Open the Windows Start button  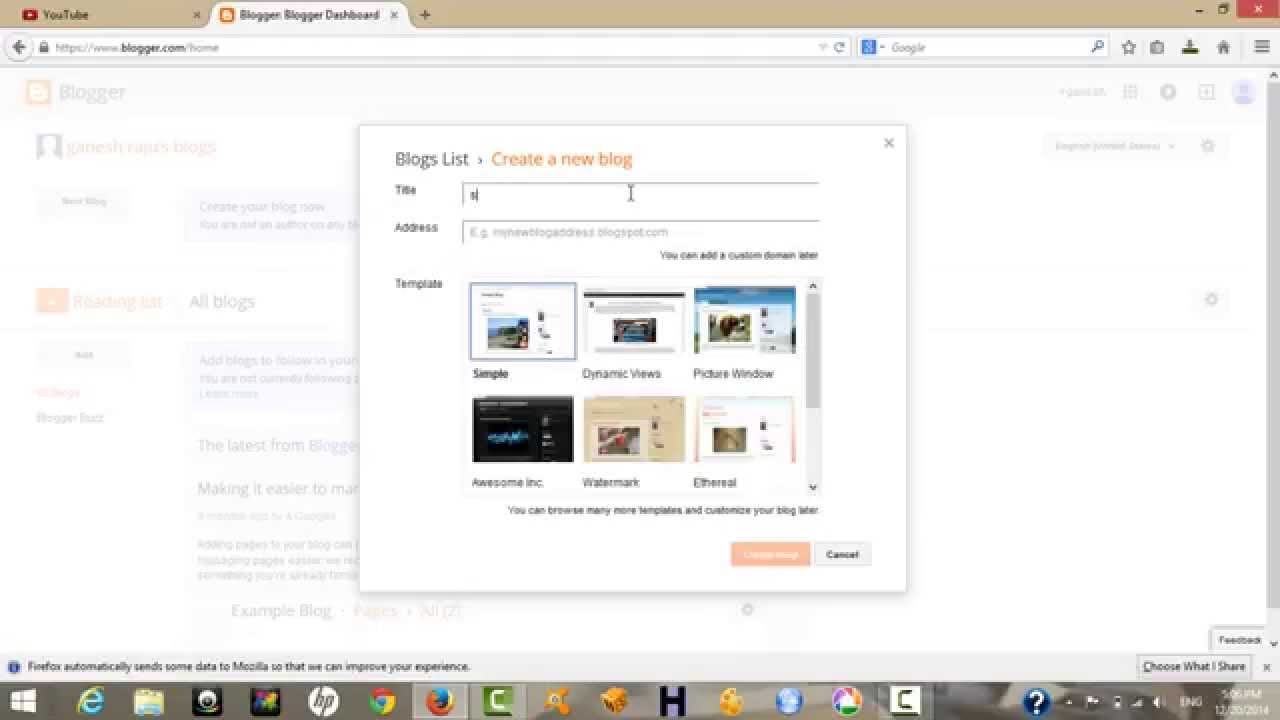coord(22,701)
